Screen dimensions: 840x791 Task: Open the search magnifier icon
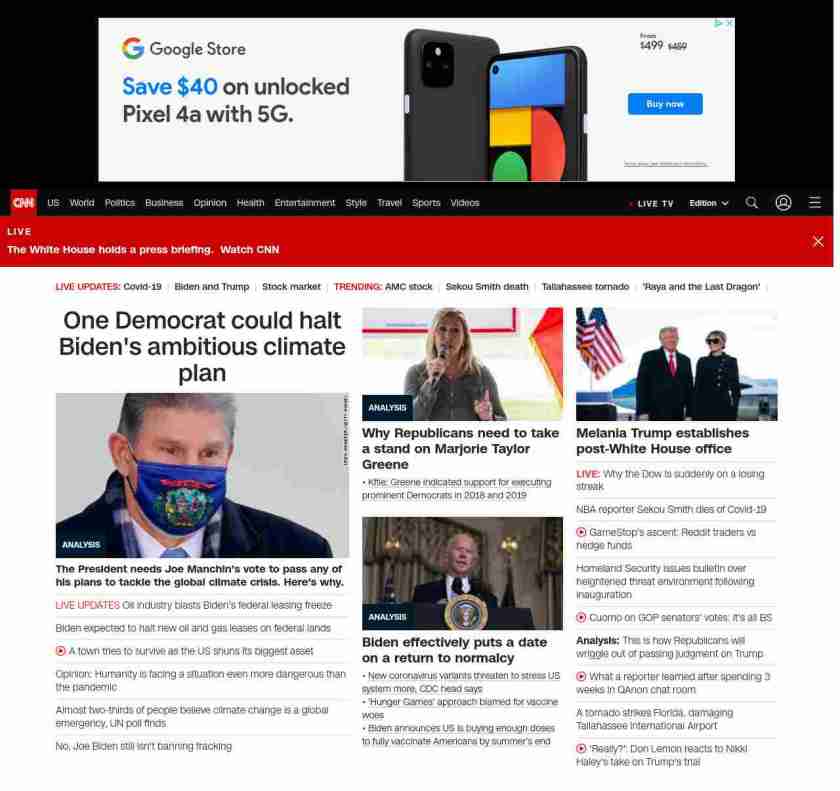(x=752, y=202)
